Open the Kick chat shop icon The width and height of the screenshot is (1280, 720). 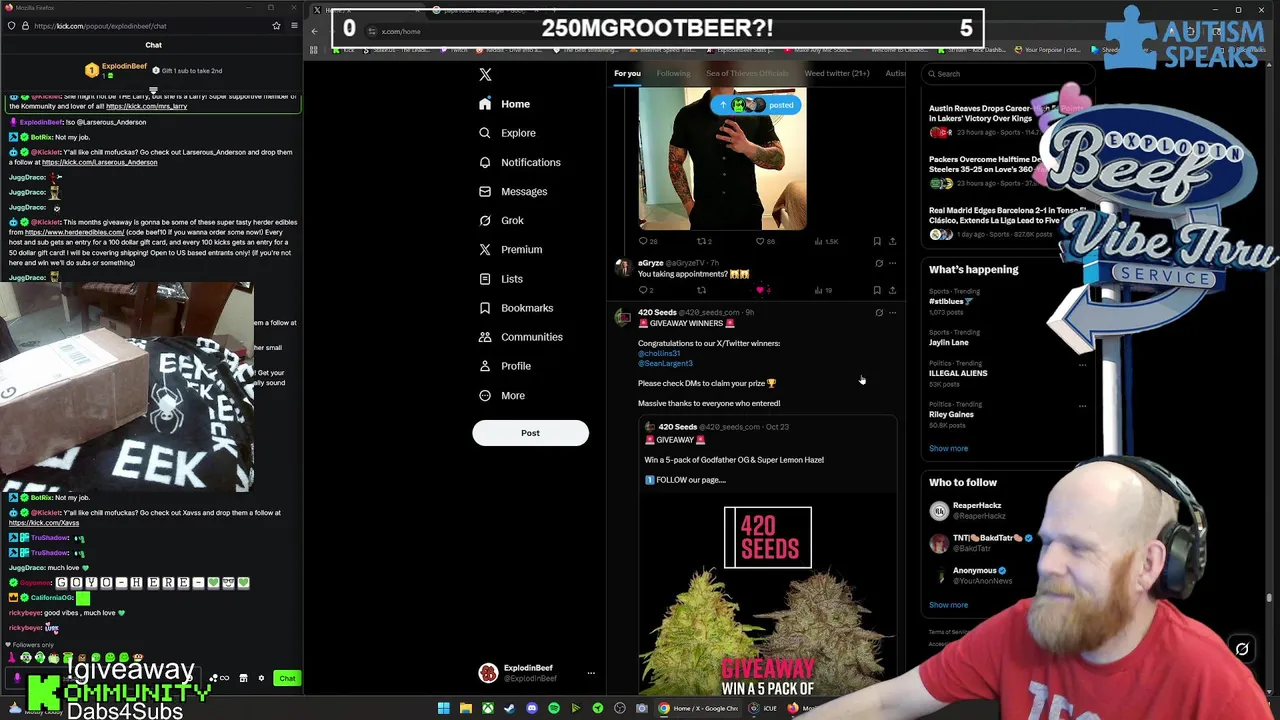pyautogui.click(x=243, y=678)
